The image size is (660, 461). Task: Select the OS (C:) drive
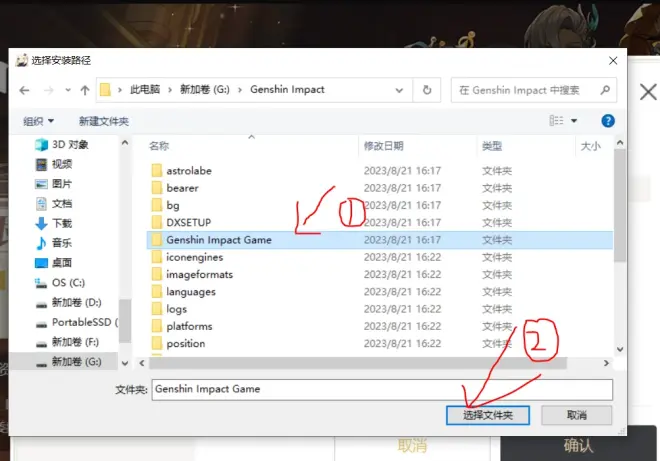pyautogui.click(x=60, y=282)
